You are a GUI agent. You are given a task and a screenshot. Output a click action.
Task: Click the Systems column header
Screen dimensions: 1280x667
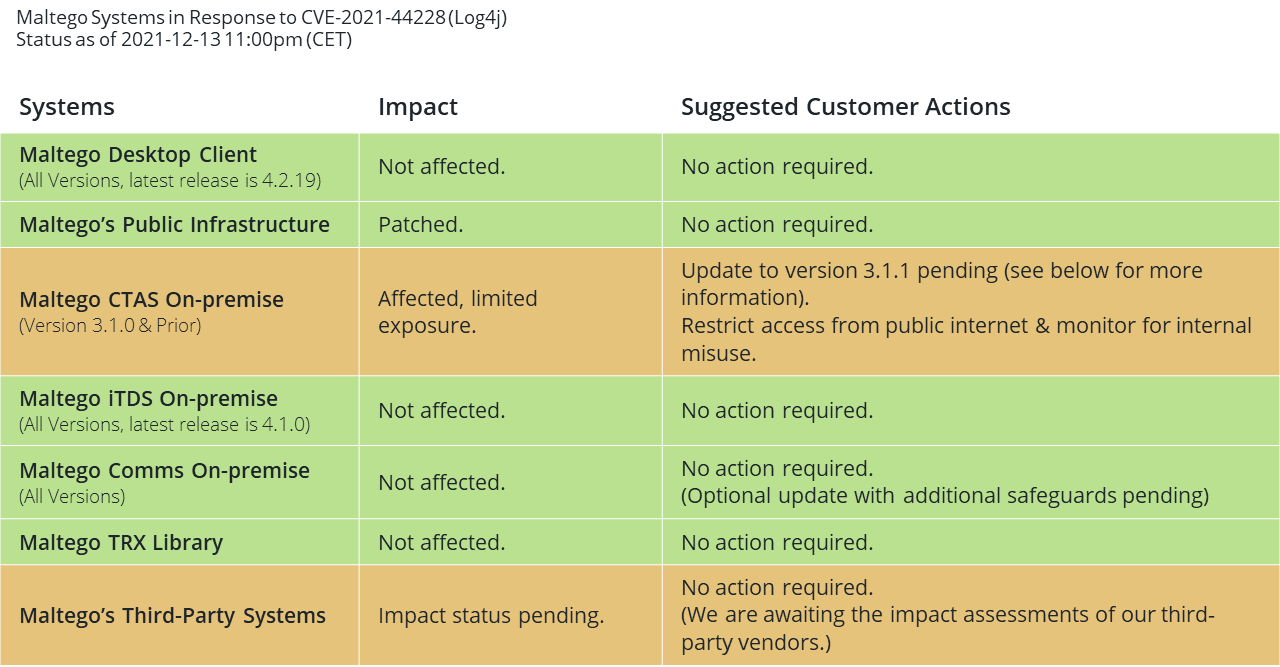pyautogui.click(x=67, y=107)
